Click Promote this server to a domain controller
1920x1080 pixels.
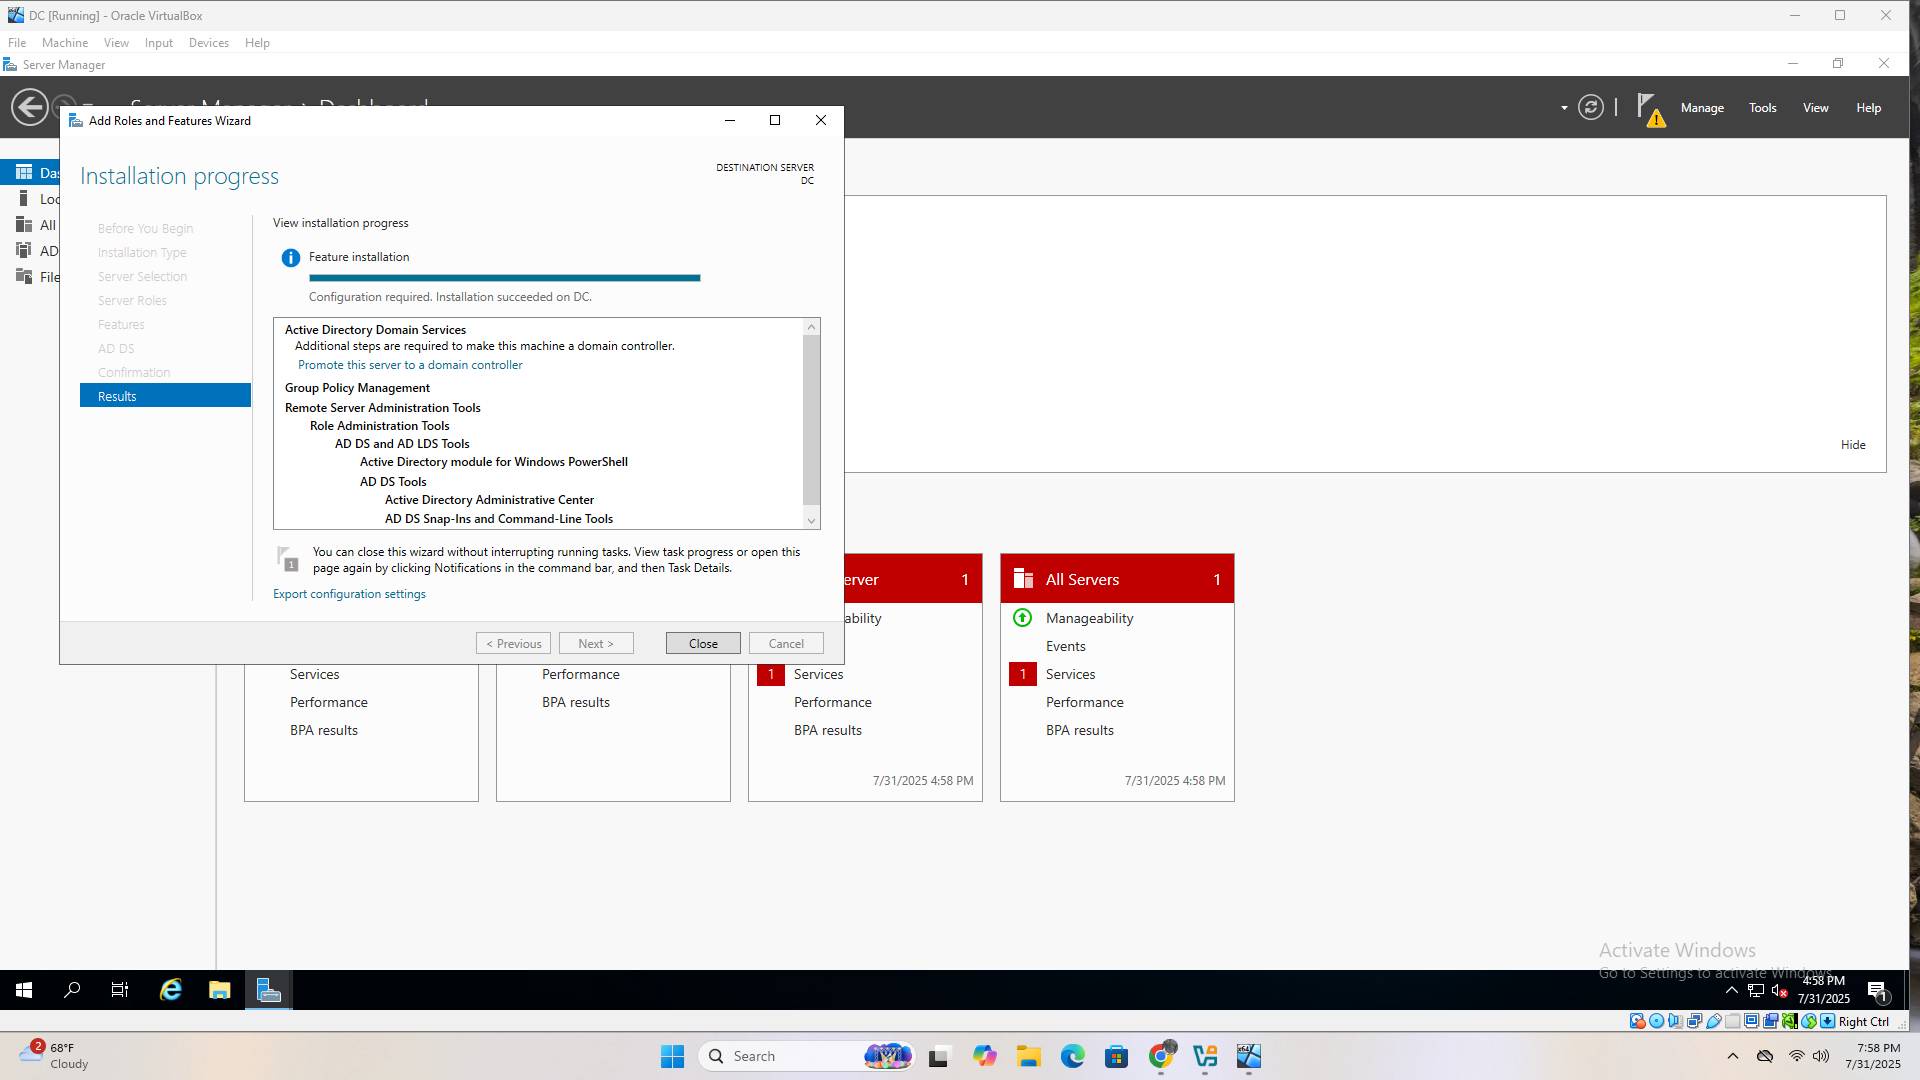pyautogui.click(x=410, y=365)
